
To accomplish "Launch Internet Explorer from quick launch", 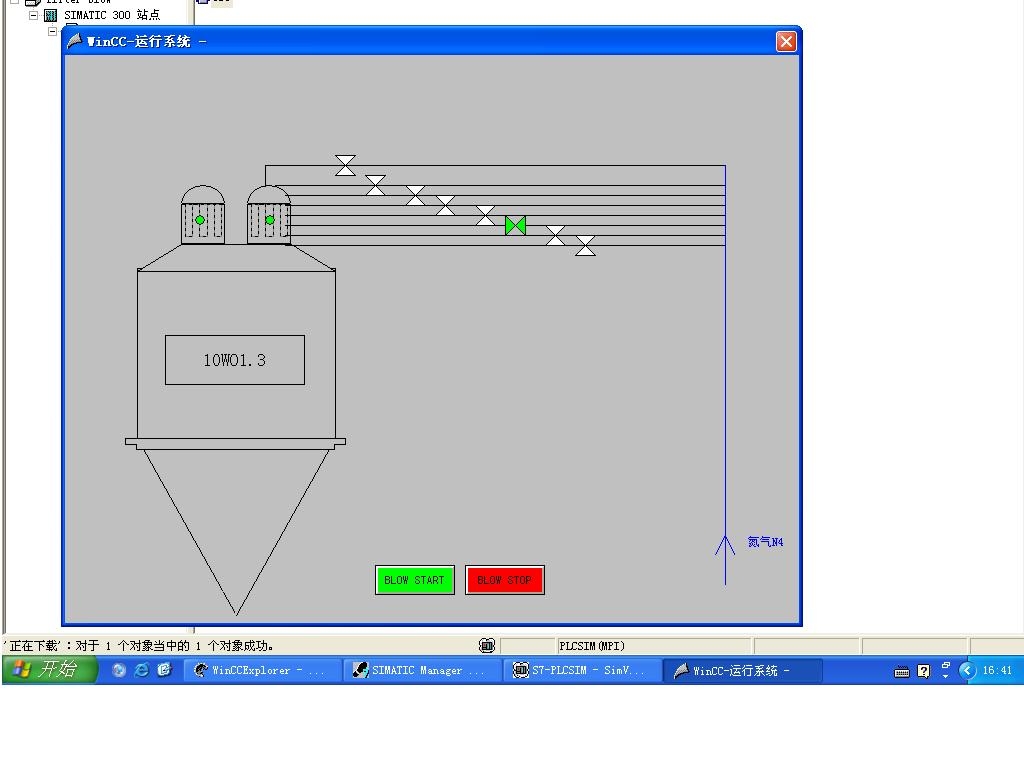I will [x=142, y=670].
